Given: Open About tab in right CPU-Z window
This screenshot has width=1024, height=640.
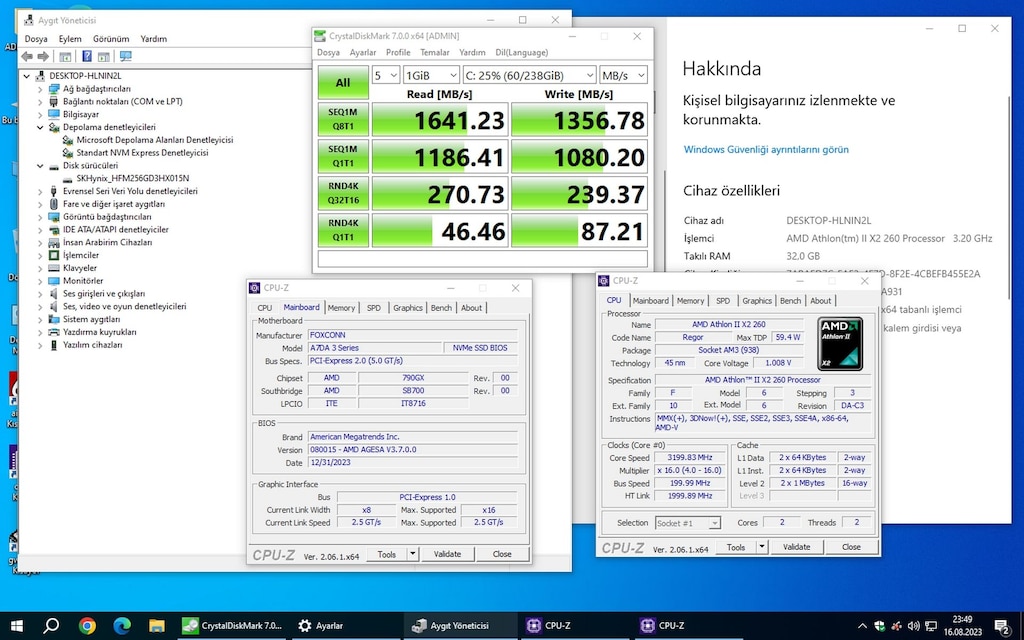Looking at the screenshot, I should pyautogui.click(x=820, y=301).
